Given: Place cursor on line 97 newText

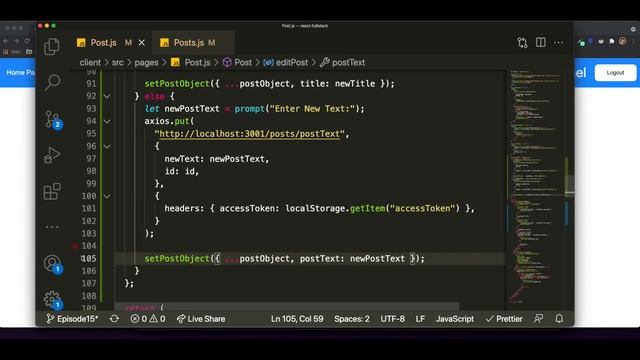Looking at the screenshot, I should click(x=184, y=159).
